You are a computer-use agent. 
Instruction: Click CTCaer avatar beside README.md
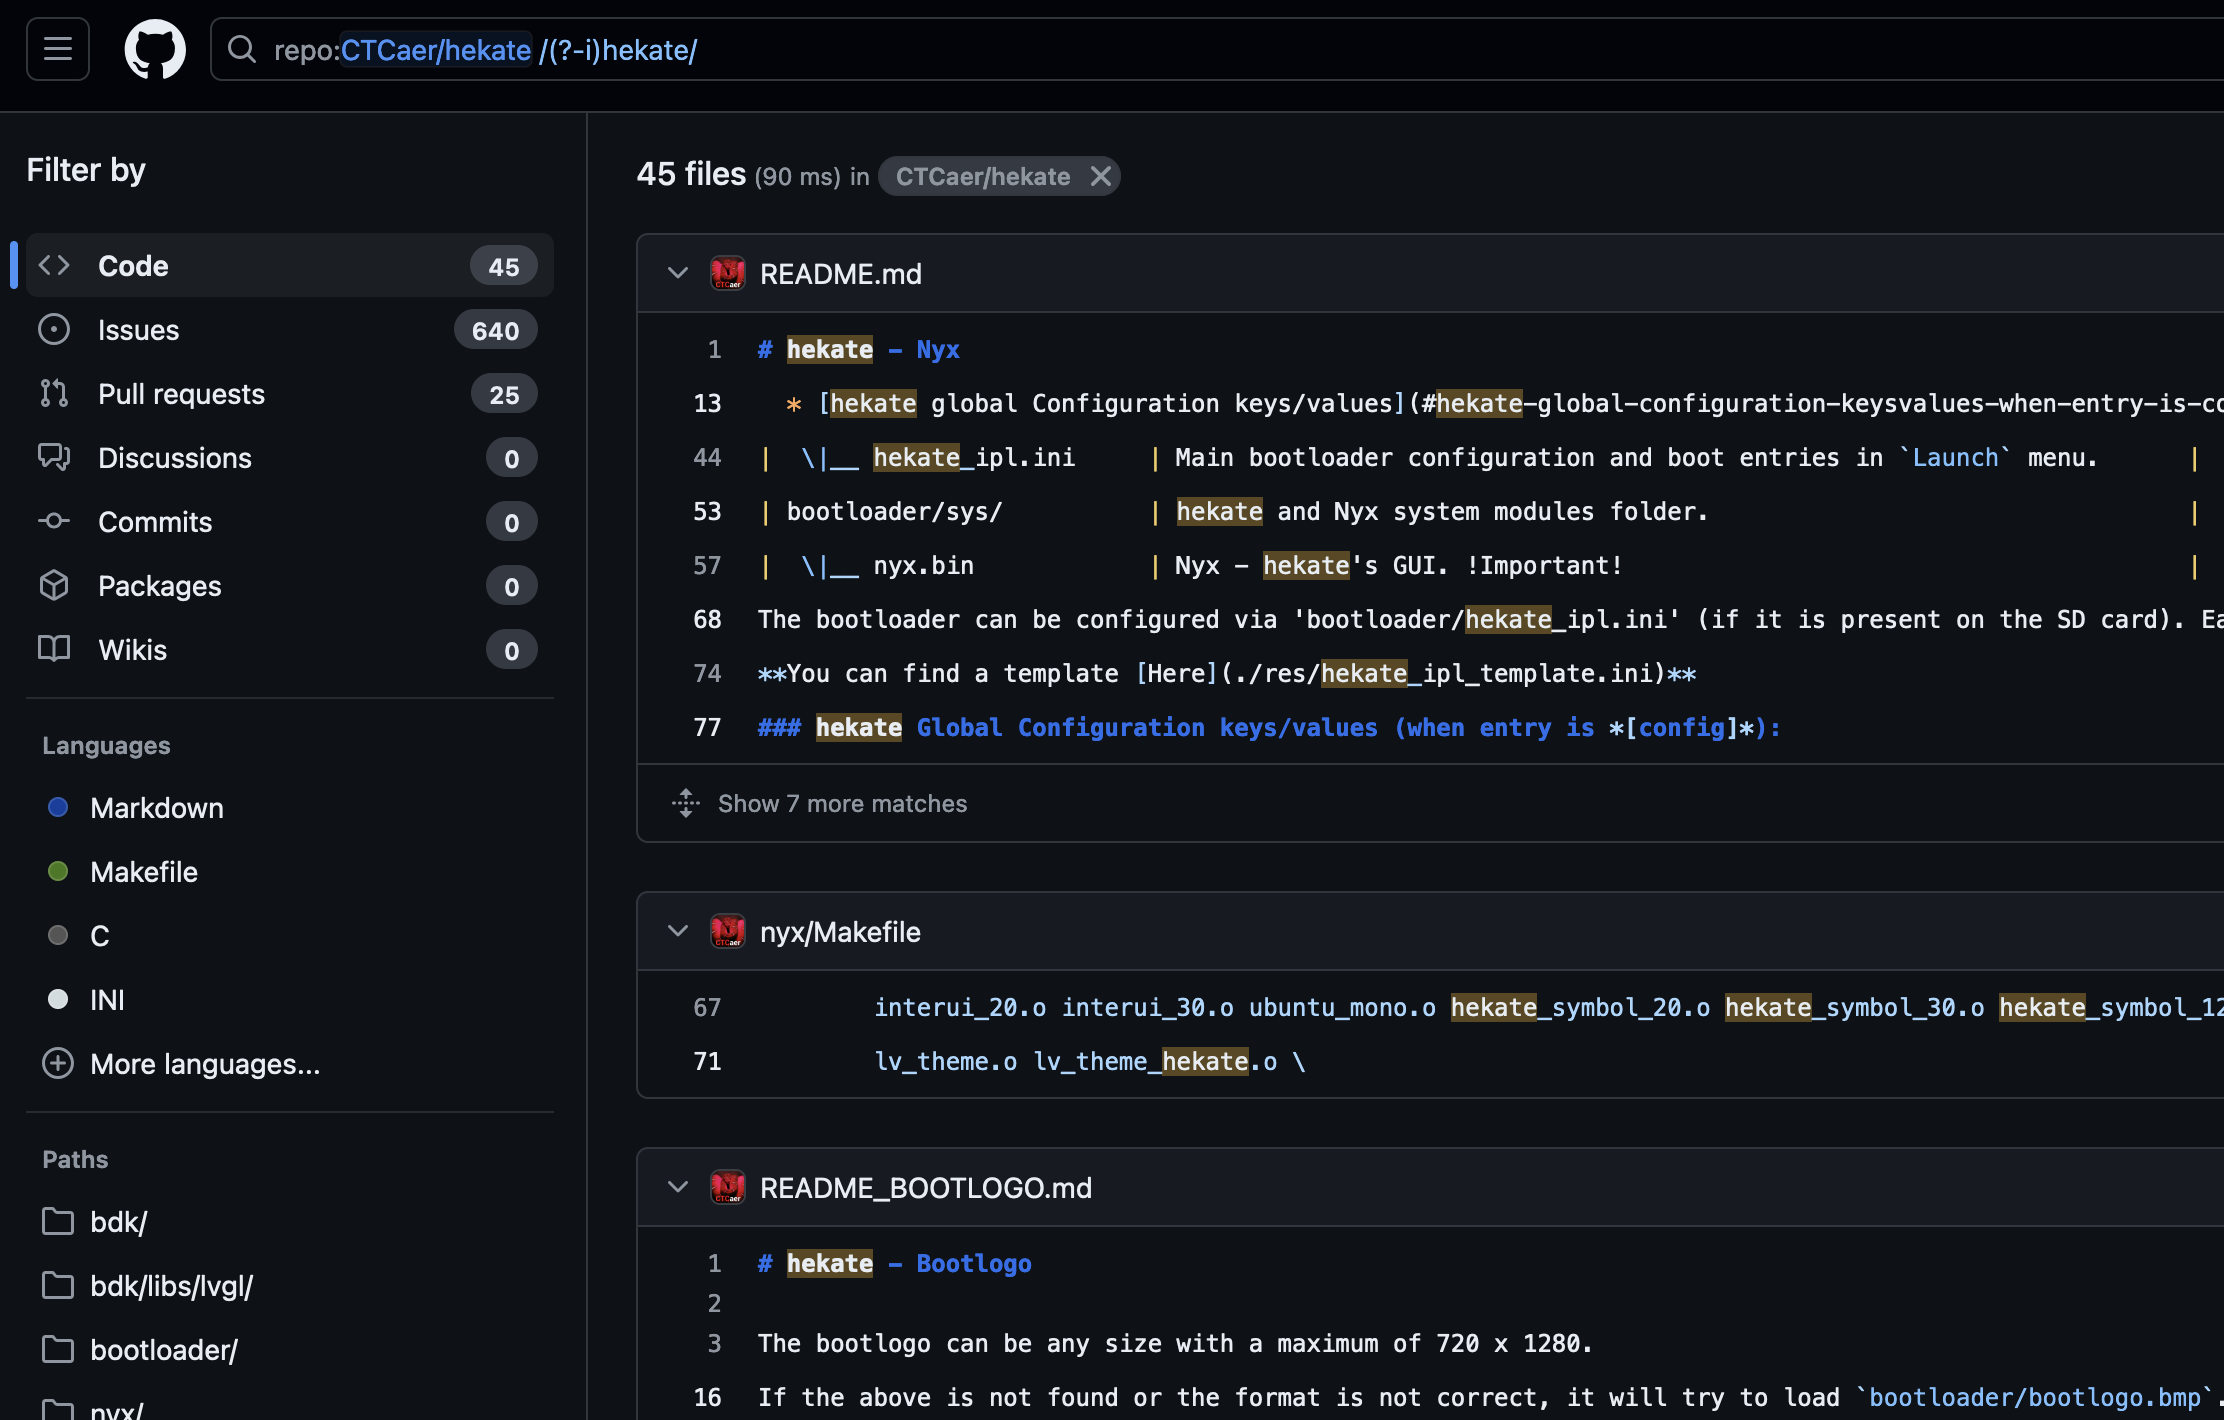(728, 273)
